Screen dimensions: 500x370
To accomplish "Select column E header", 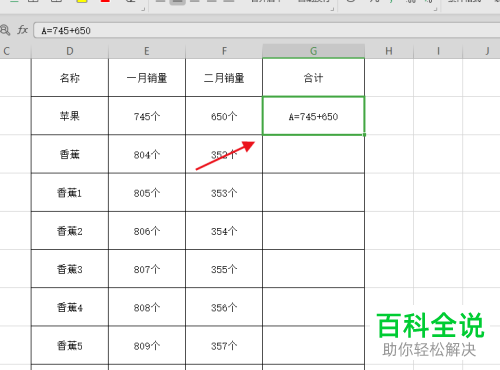I will pos(147,51).
